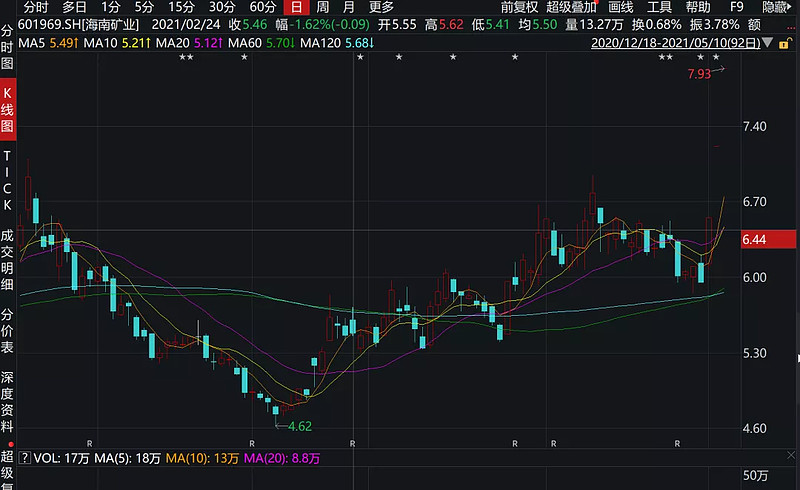Click the MA20 5.12 indicator label
800x490 pixels.
(x=189, y=43)
